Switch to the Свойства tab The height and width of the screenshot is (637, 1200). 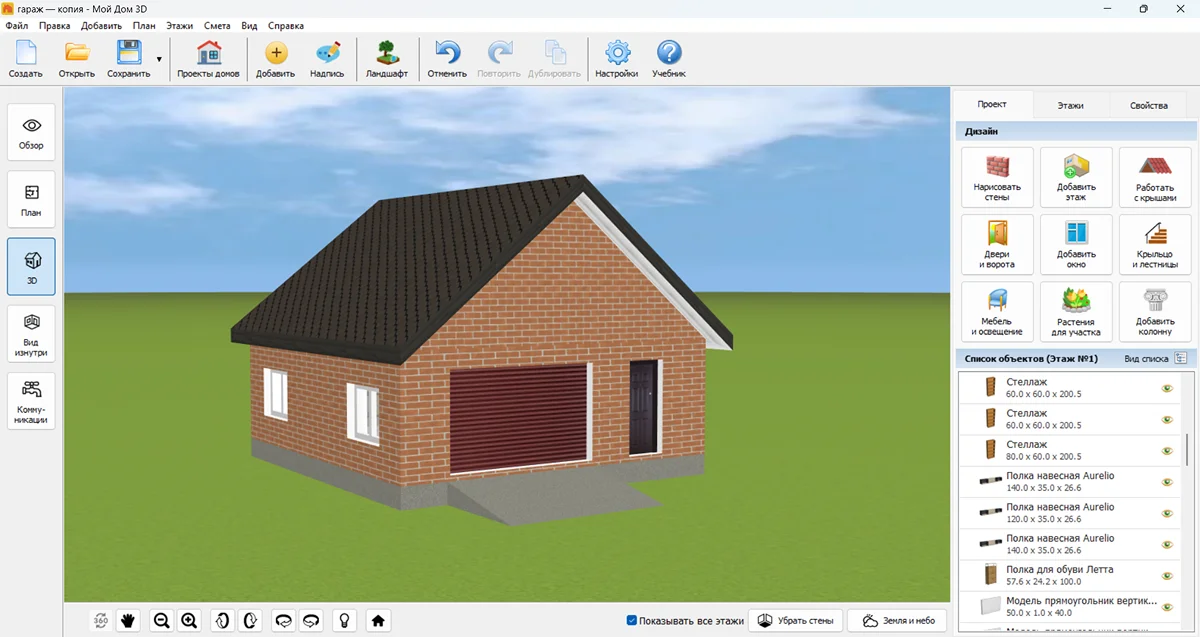tap(1148, 105)
